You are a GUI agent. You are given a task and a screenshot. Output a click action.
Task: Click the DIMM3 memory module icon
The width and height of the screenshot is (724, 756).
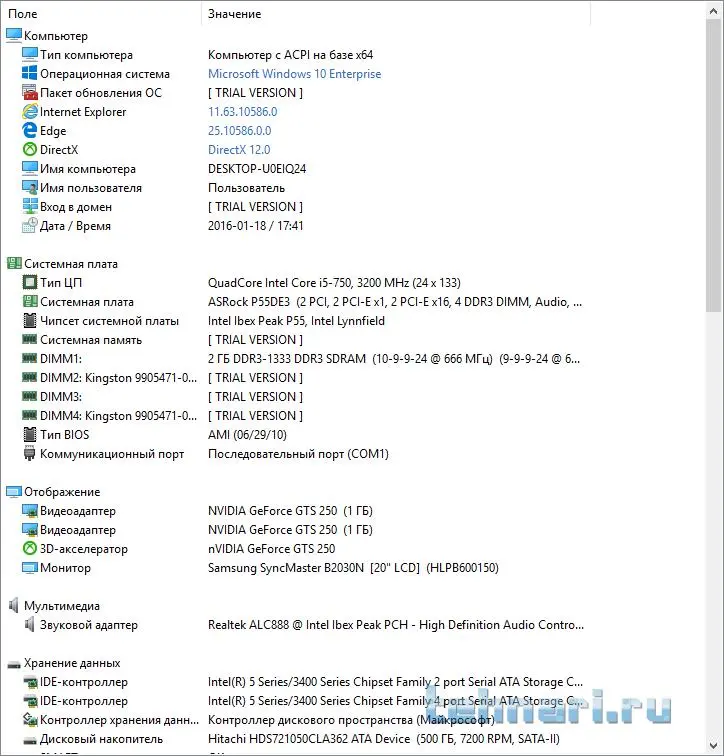(x=29, y=396)
